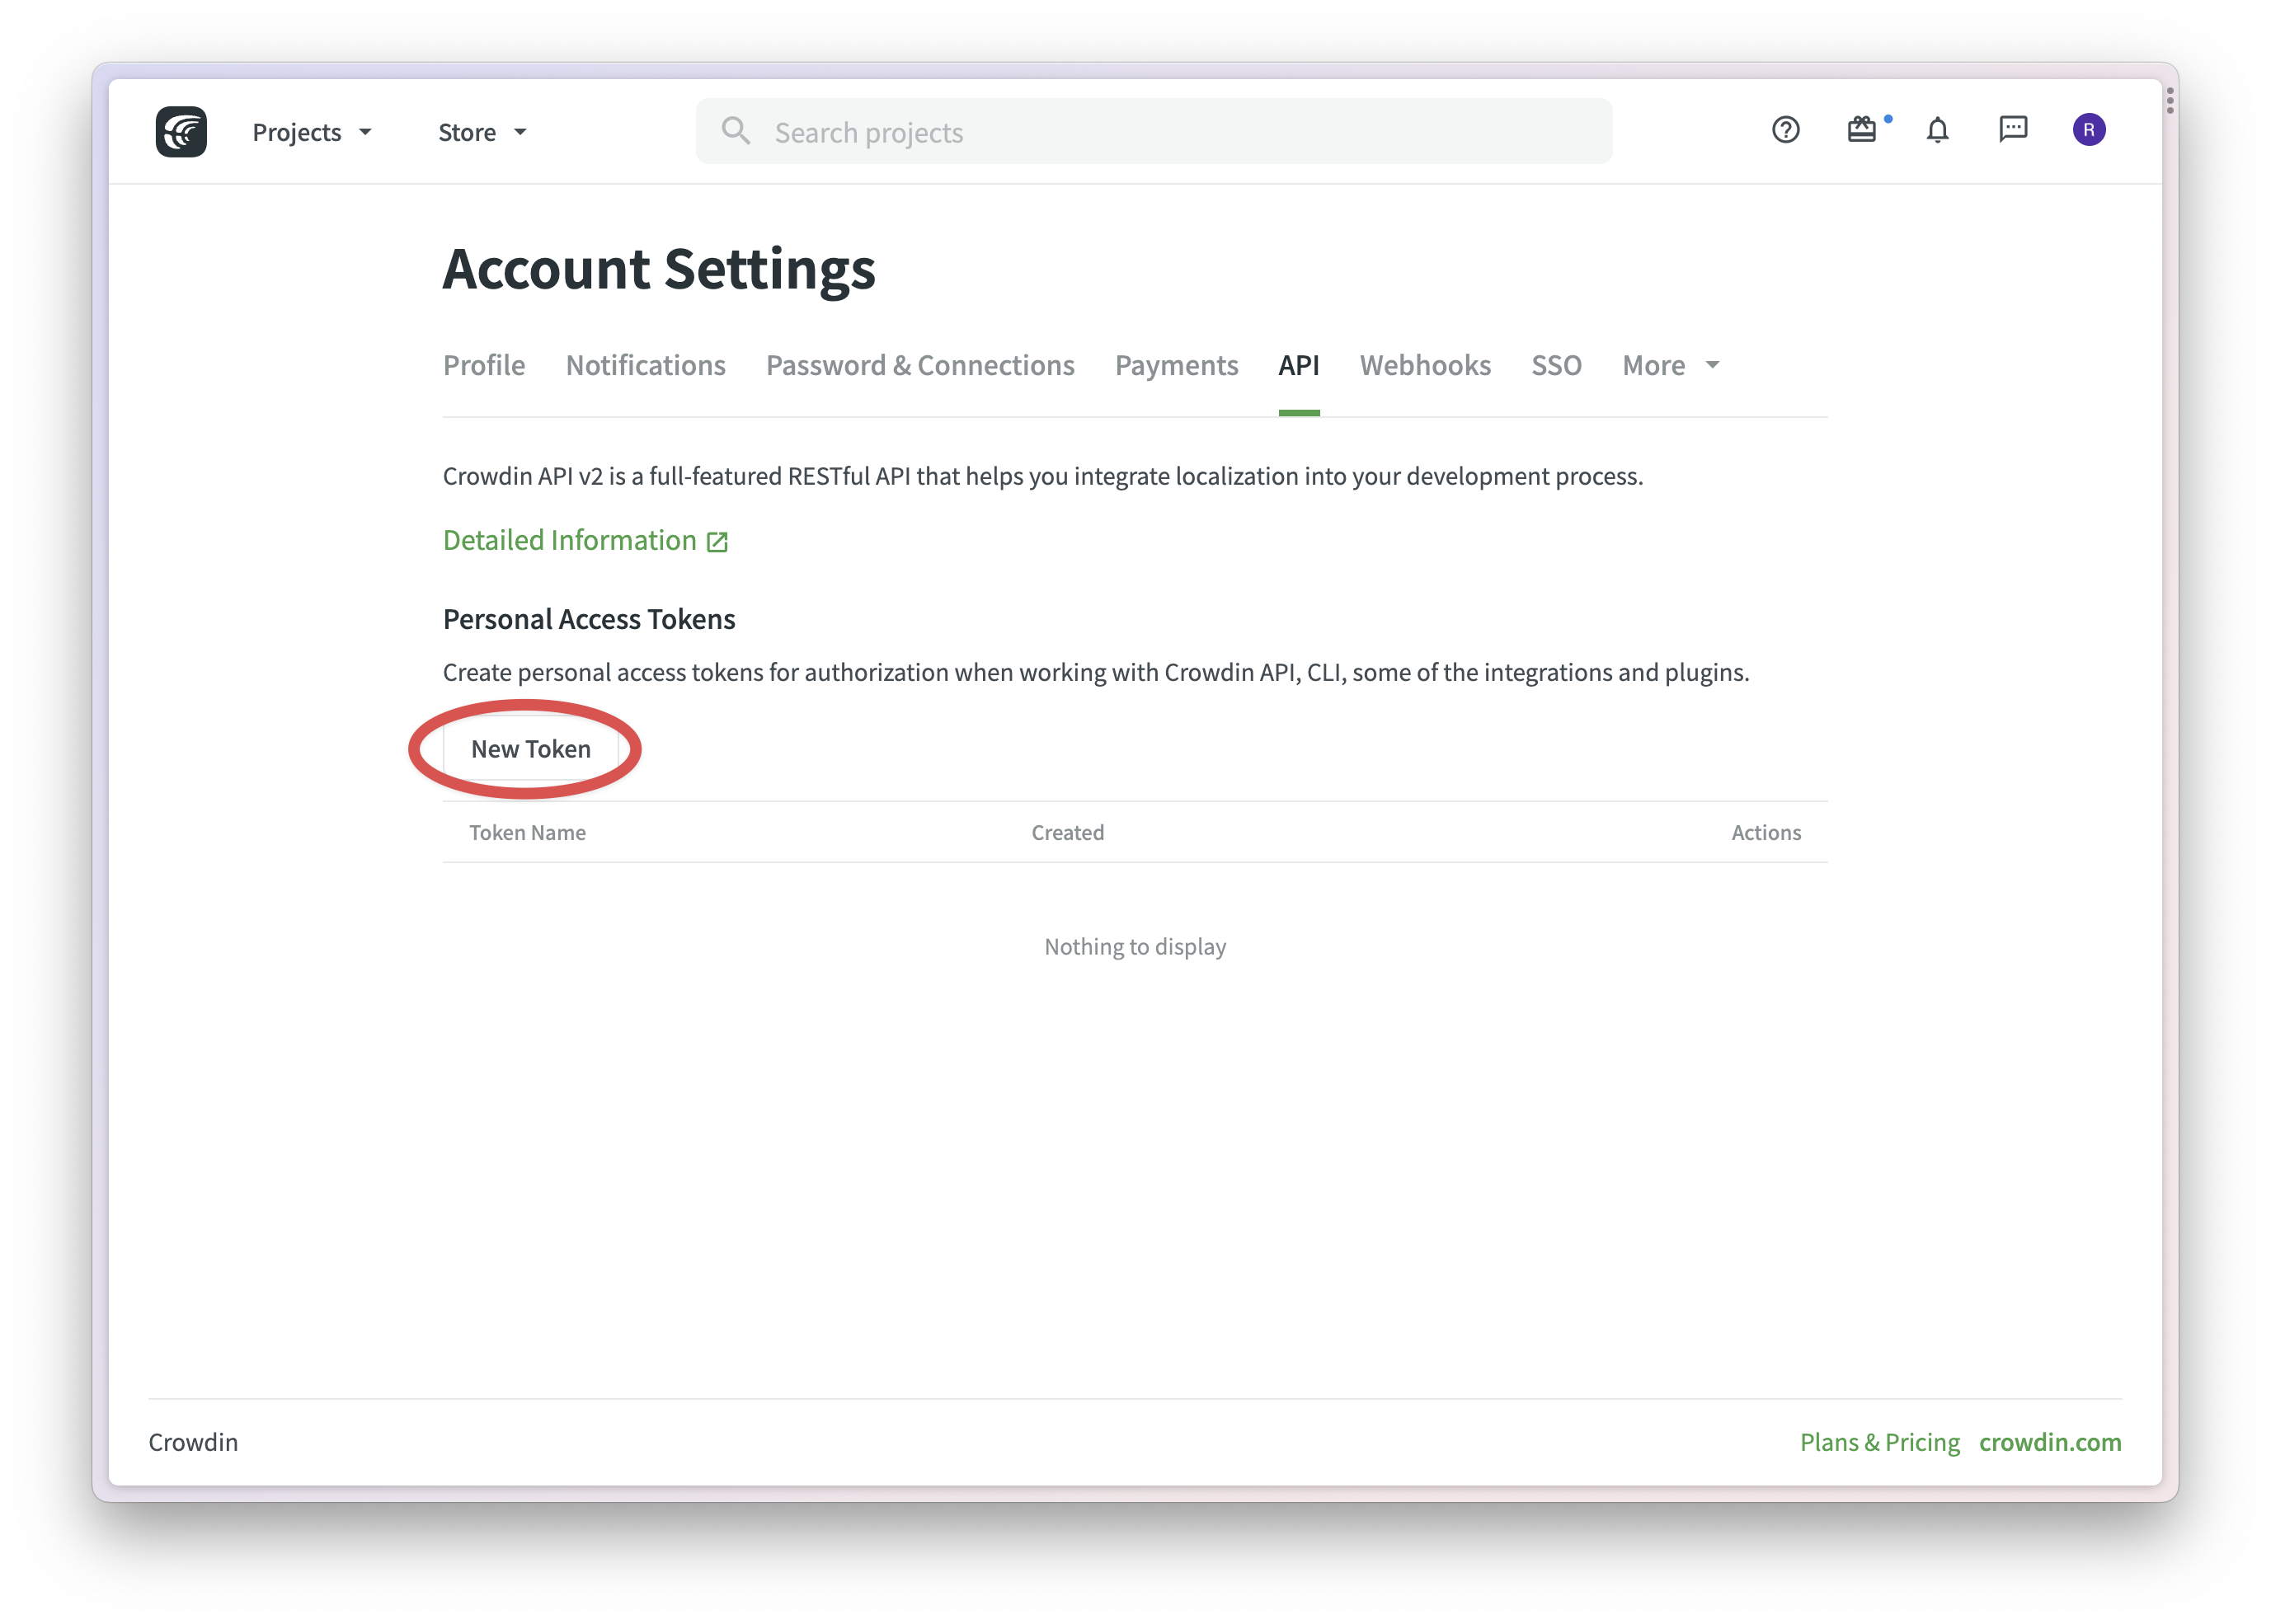Open the Password & Connections tab

click(x=919, y=365)
